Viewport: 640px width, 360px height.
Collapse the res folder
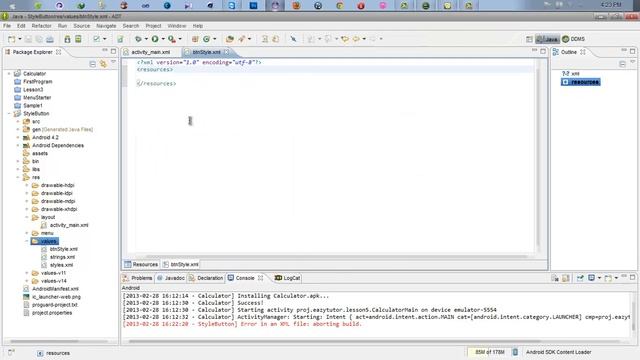click(18, 178)
